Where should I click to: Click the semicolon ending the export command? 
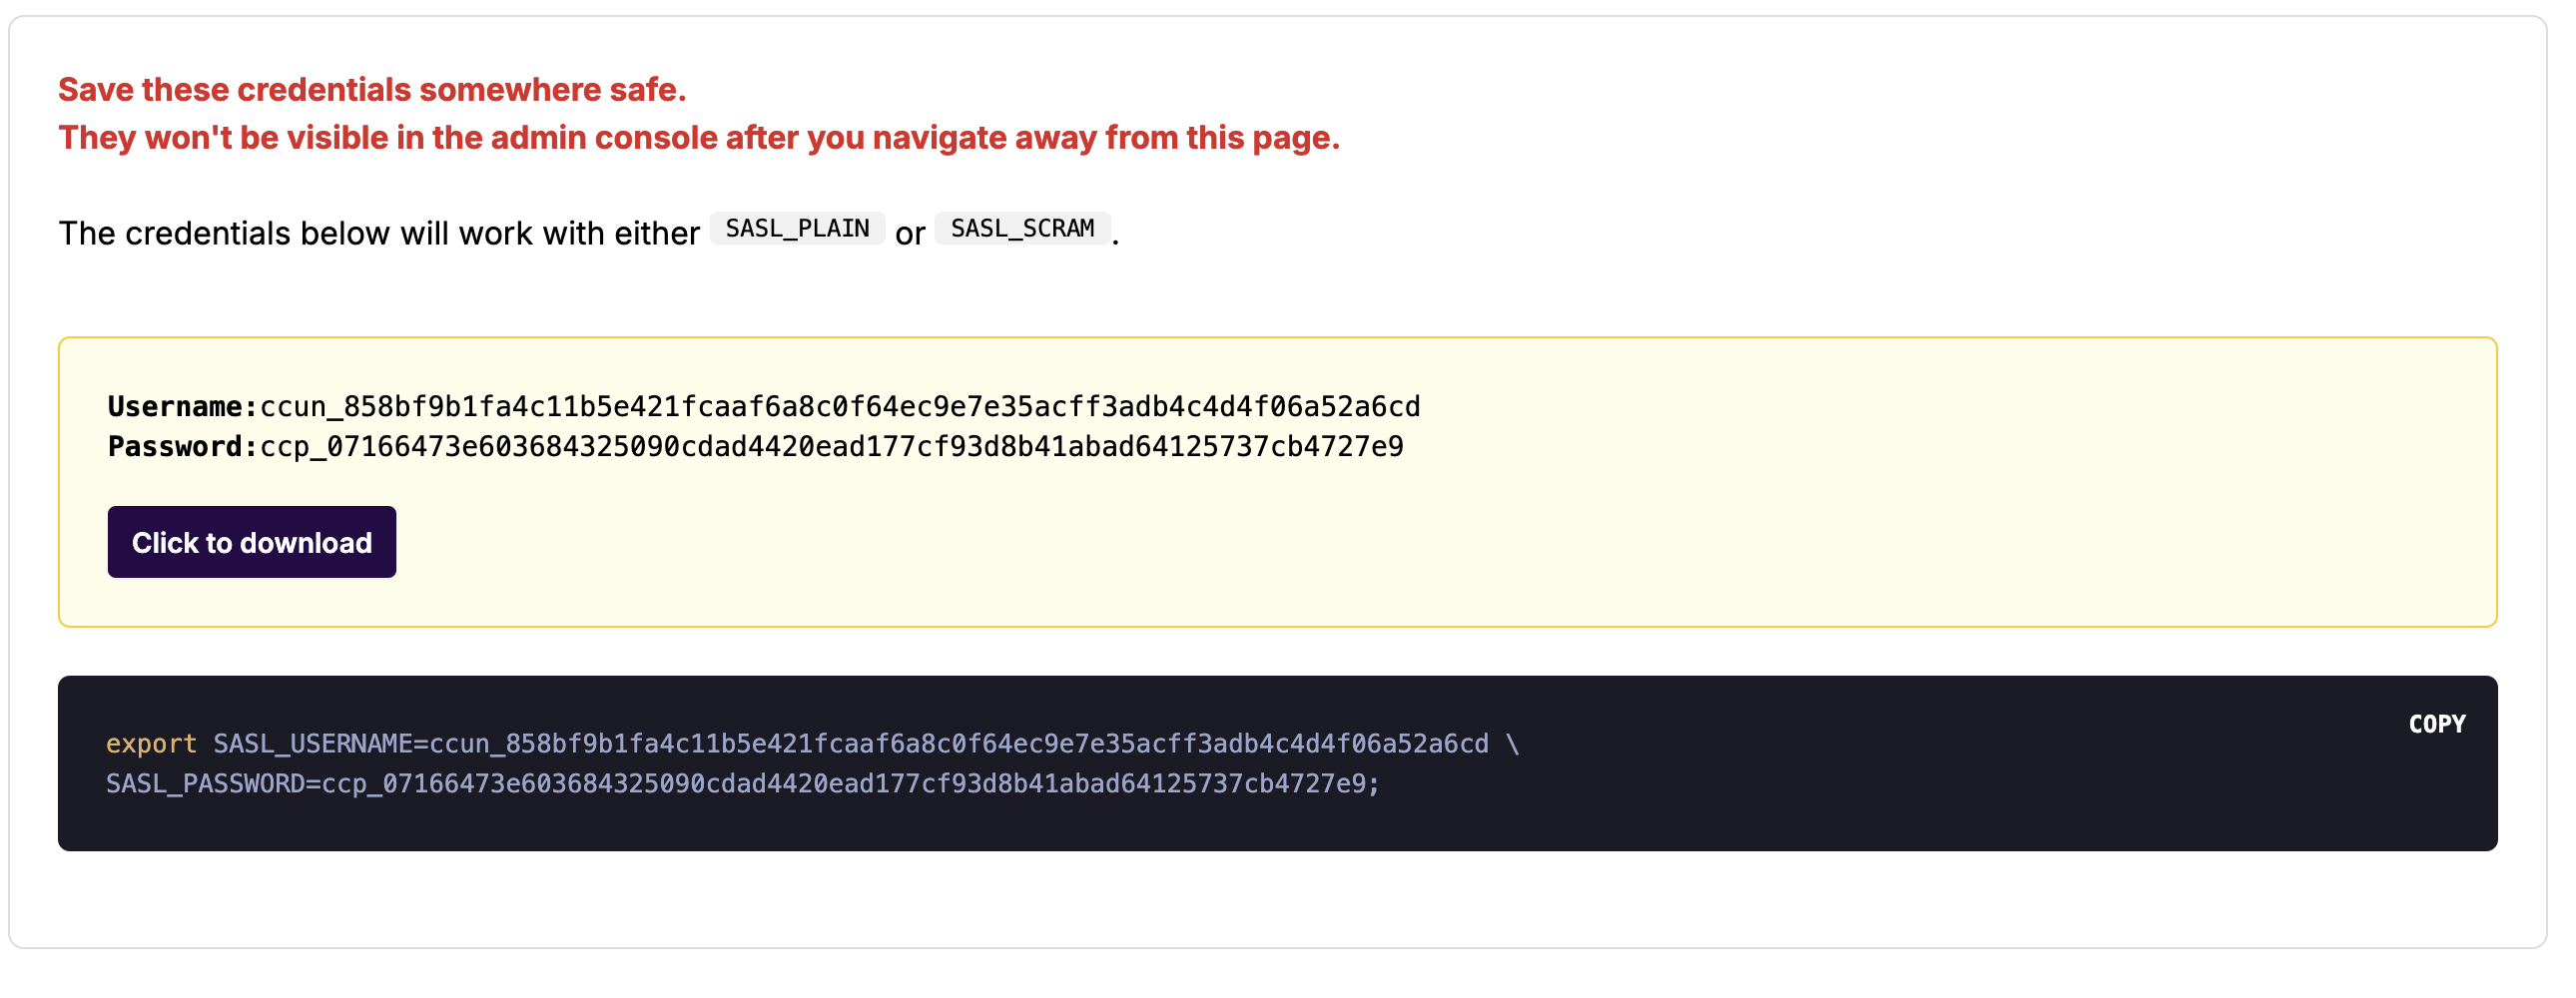click(x=1374, y=784)
